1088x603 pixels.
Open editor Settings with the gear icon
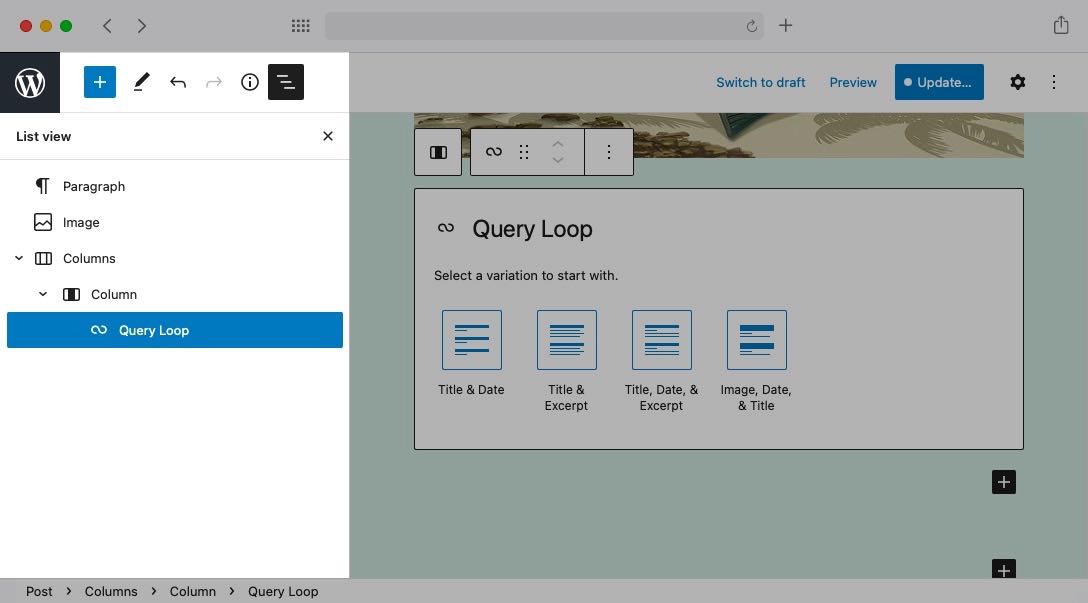(1017, 82)
